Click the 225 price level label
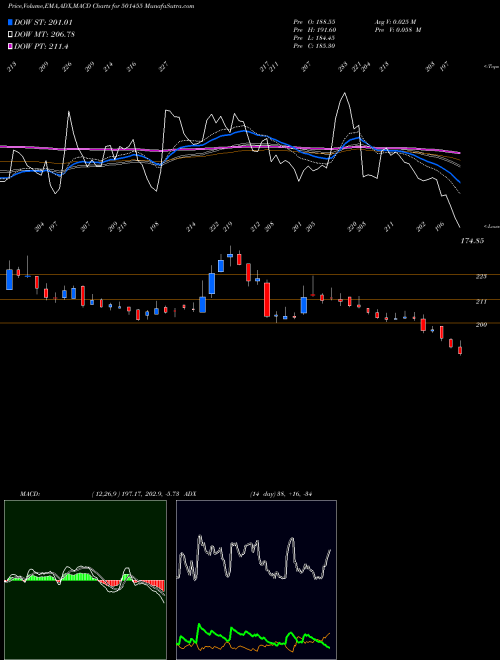500x660 pixels. click(481, 277)
